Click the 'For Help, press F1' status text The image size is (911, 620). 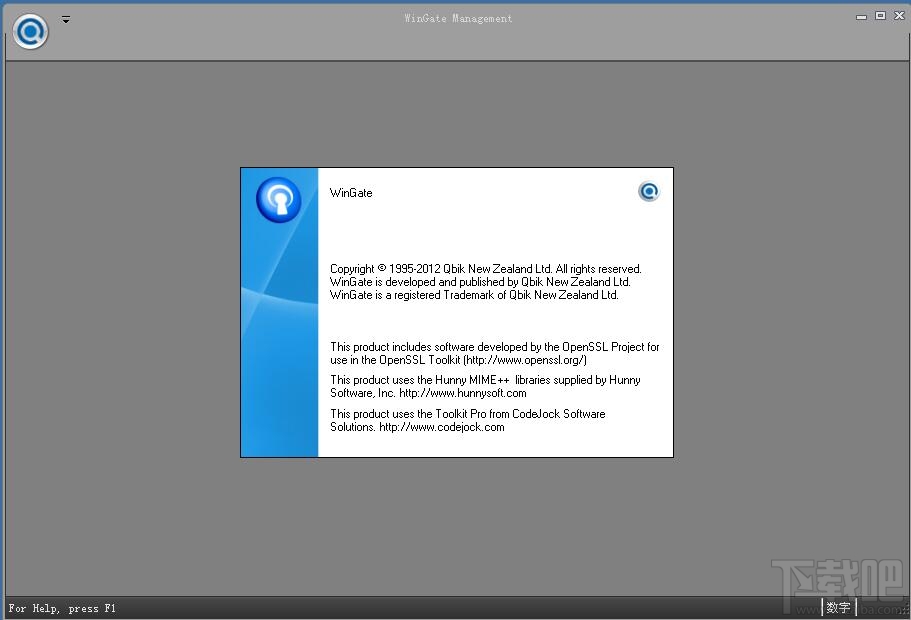click(x=62, y=608)
